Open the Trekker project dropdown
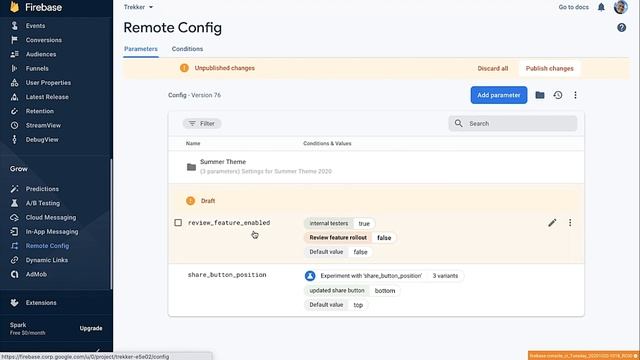This screenshot has height=360, width=640. 138,7
